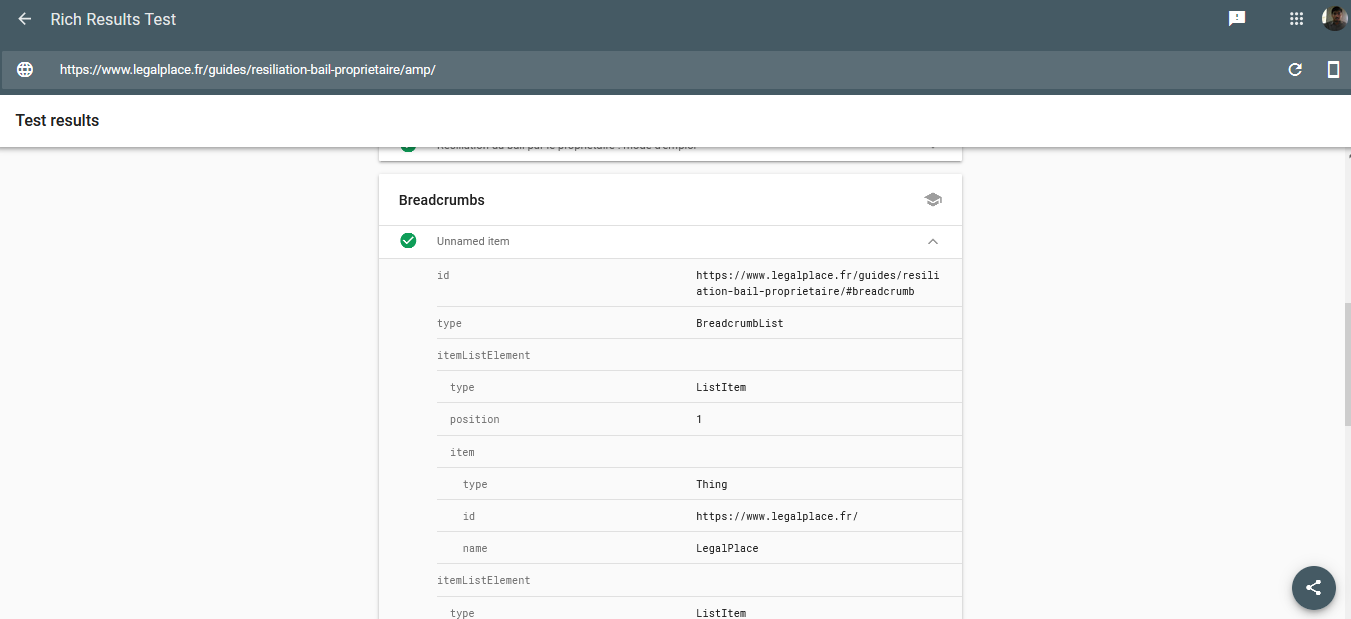Click the tested URL input field
This screenshot has width=1351, height=619.
[x=600, y=70]
